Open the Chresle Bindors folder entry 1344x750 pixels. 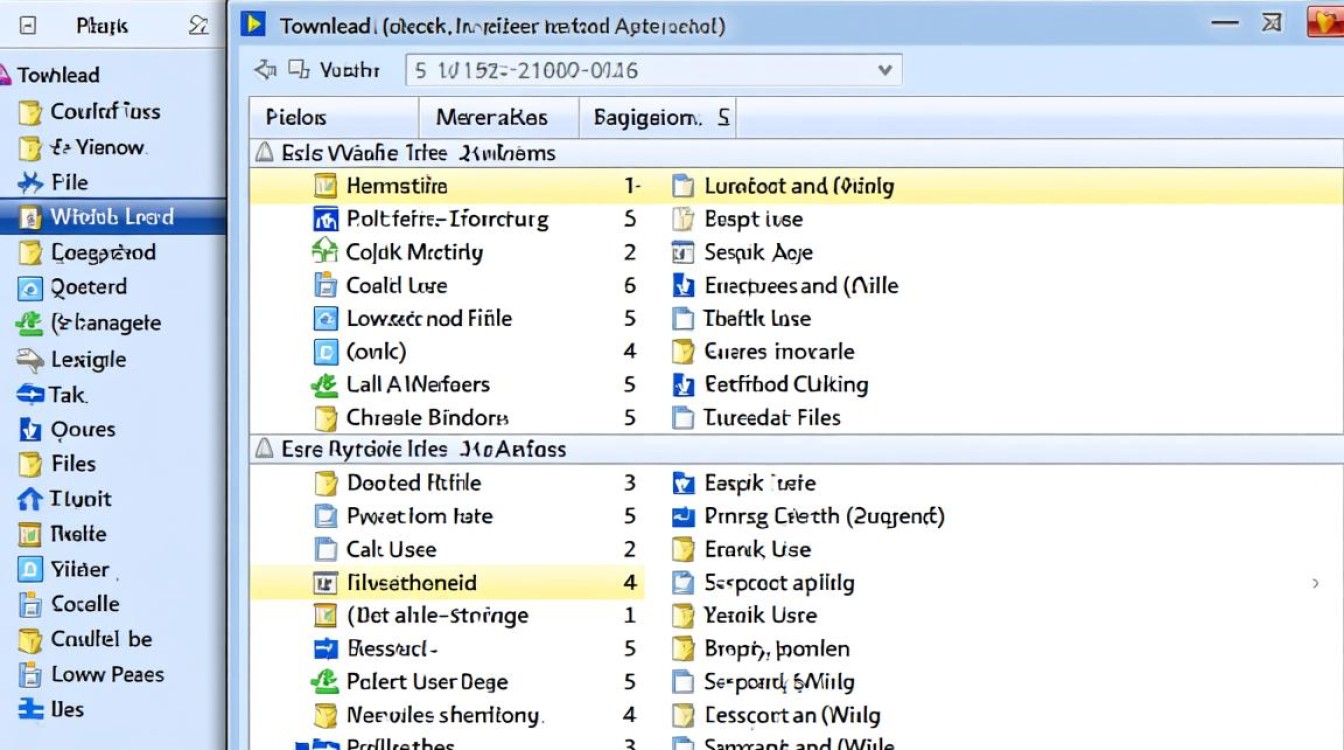click(x=427, y=417)
